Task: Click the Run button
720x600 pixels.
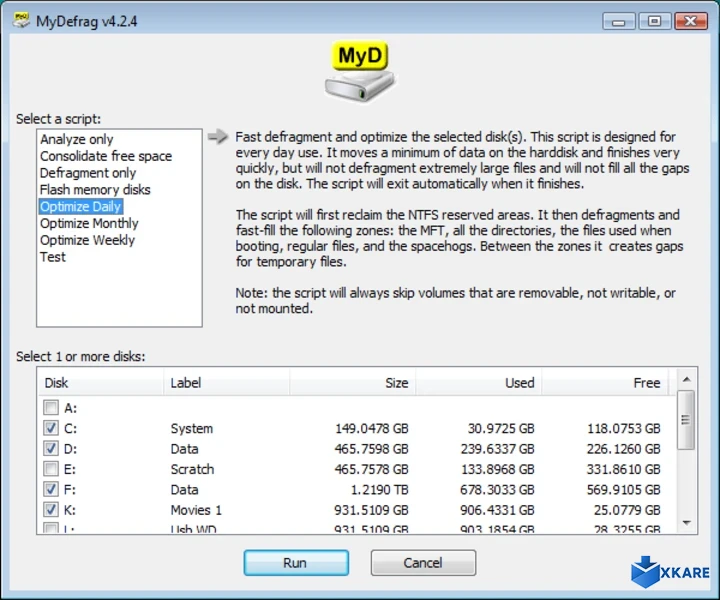Action: click(296, 563)
